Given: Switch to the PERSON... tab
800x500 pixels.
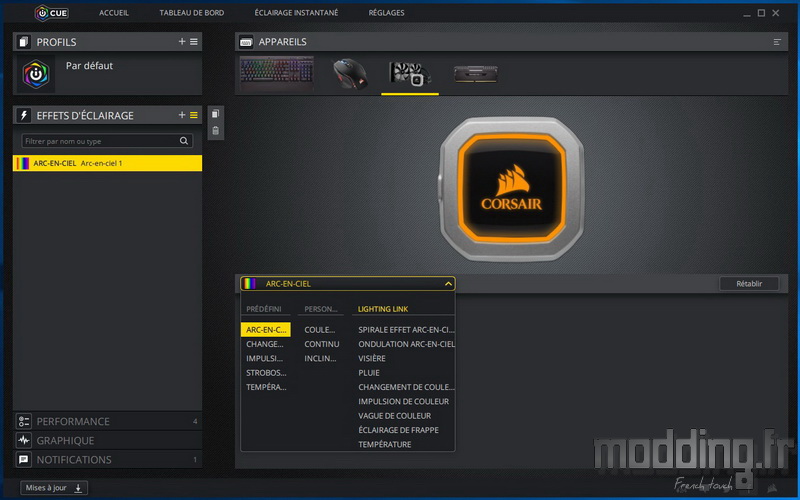Looking at the screenshot, I should (x=321, y=309).
